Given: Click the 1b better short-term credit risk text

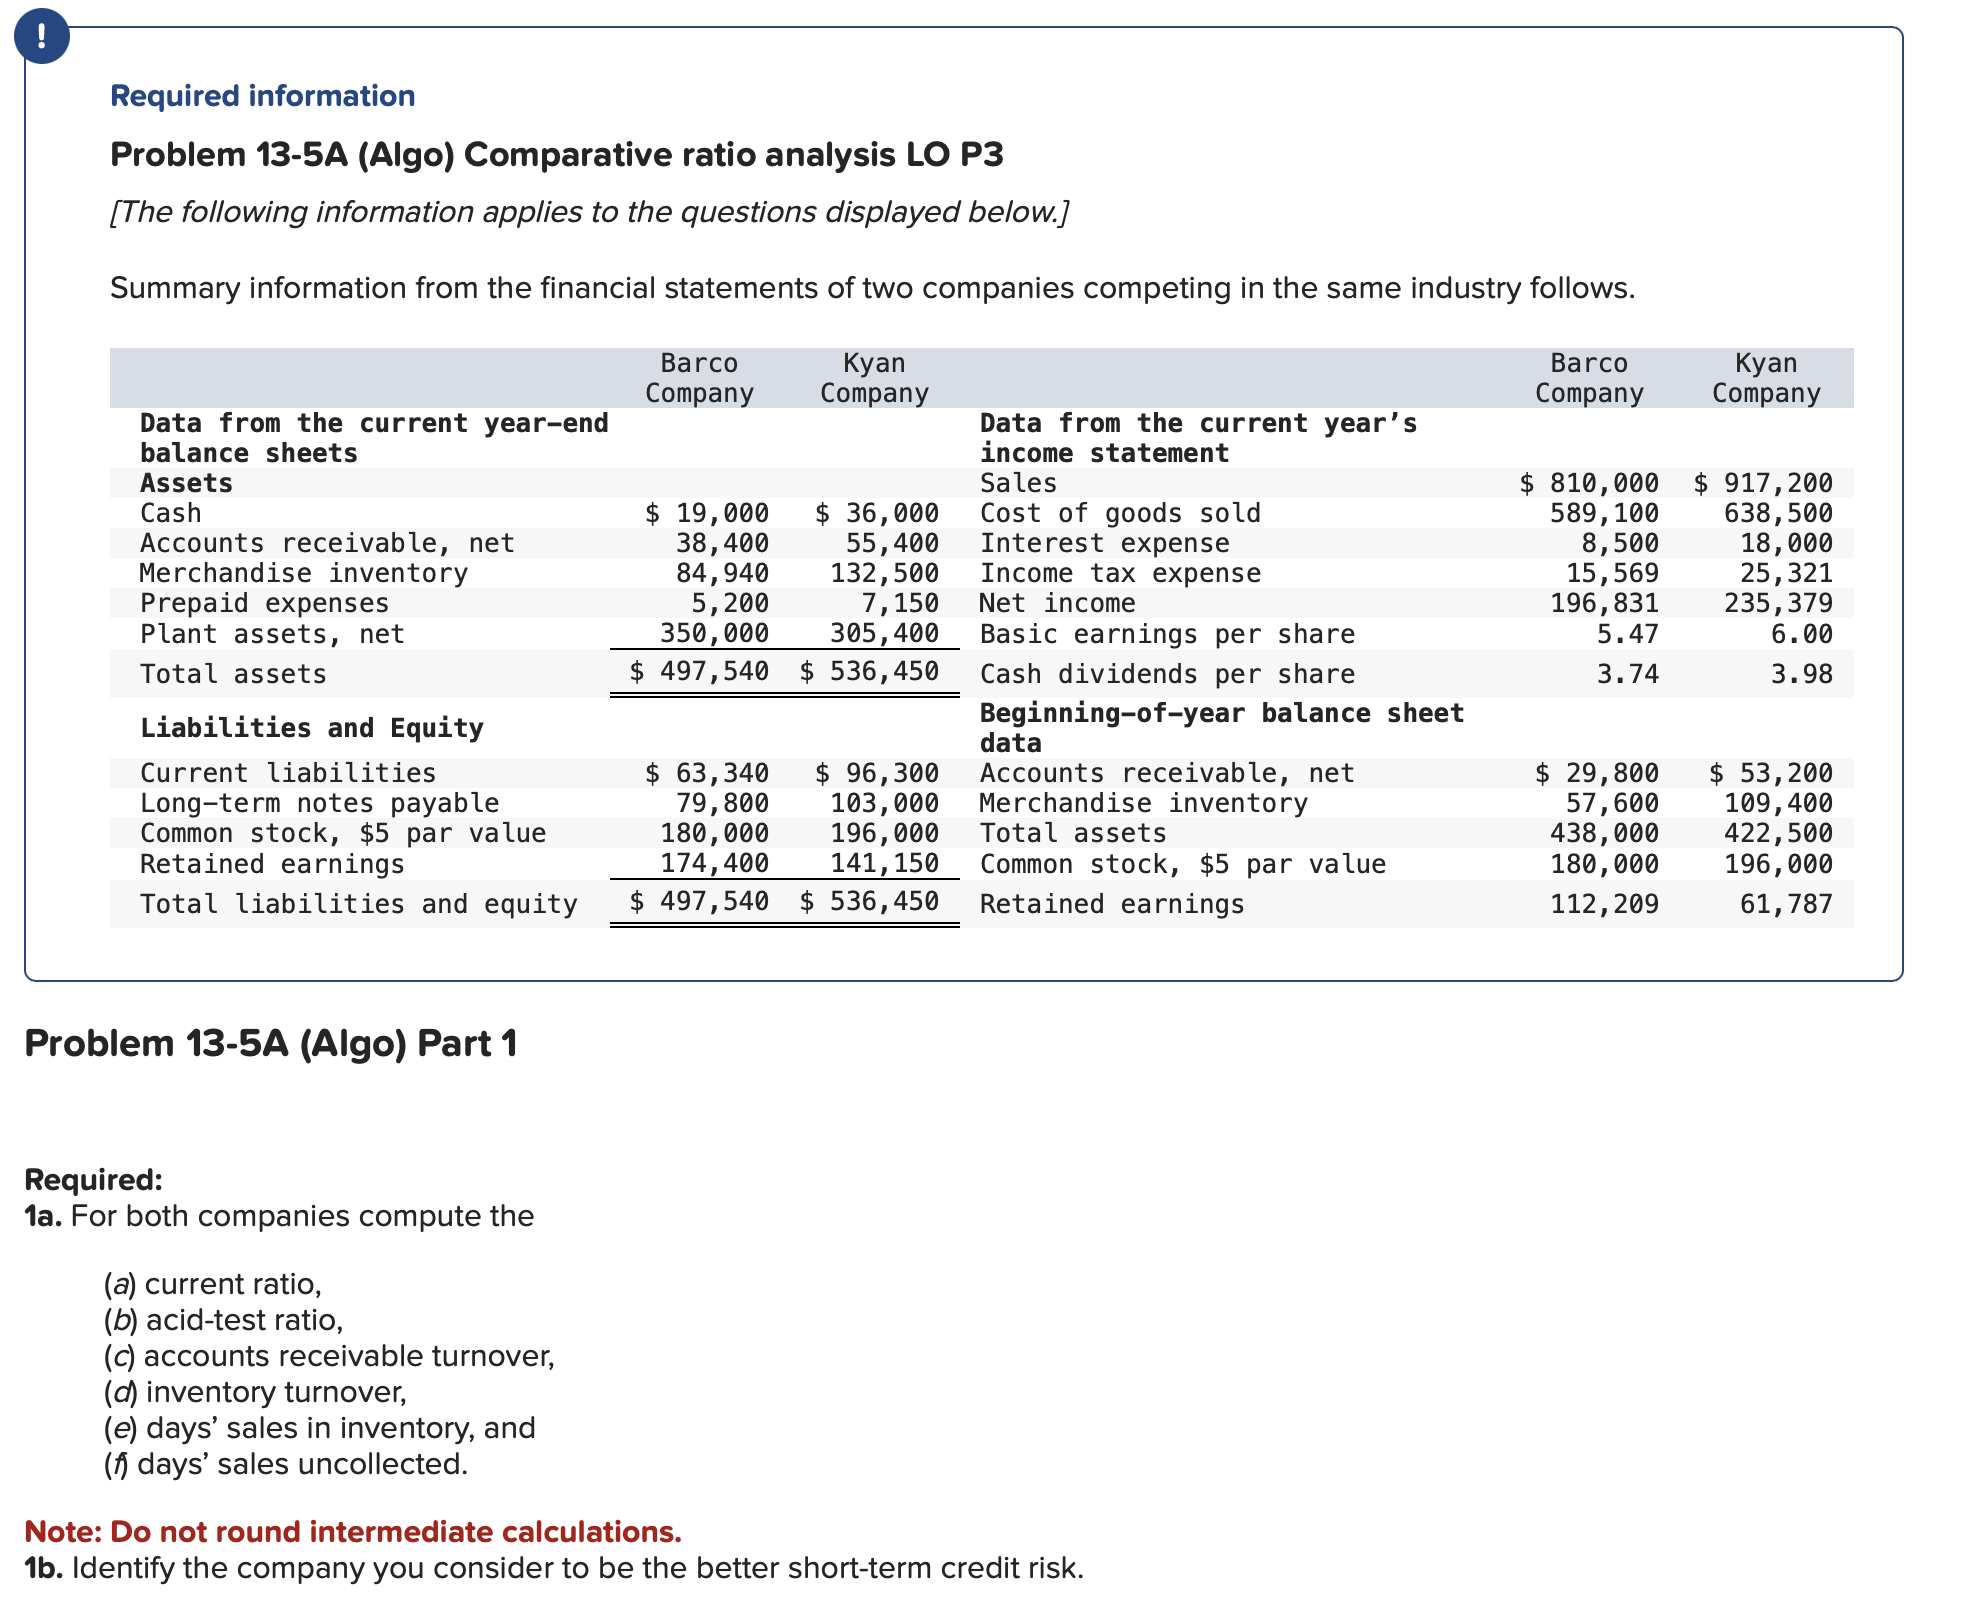Looking at the screenshot, I should pos(554,1568).
